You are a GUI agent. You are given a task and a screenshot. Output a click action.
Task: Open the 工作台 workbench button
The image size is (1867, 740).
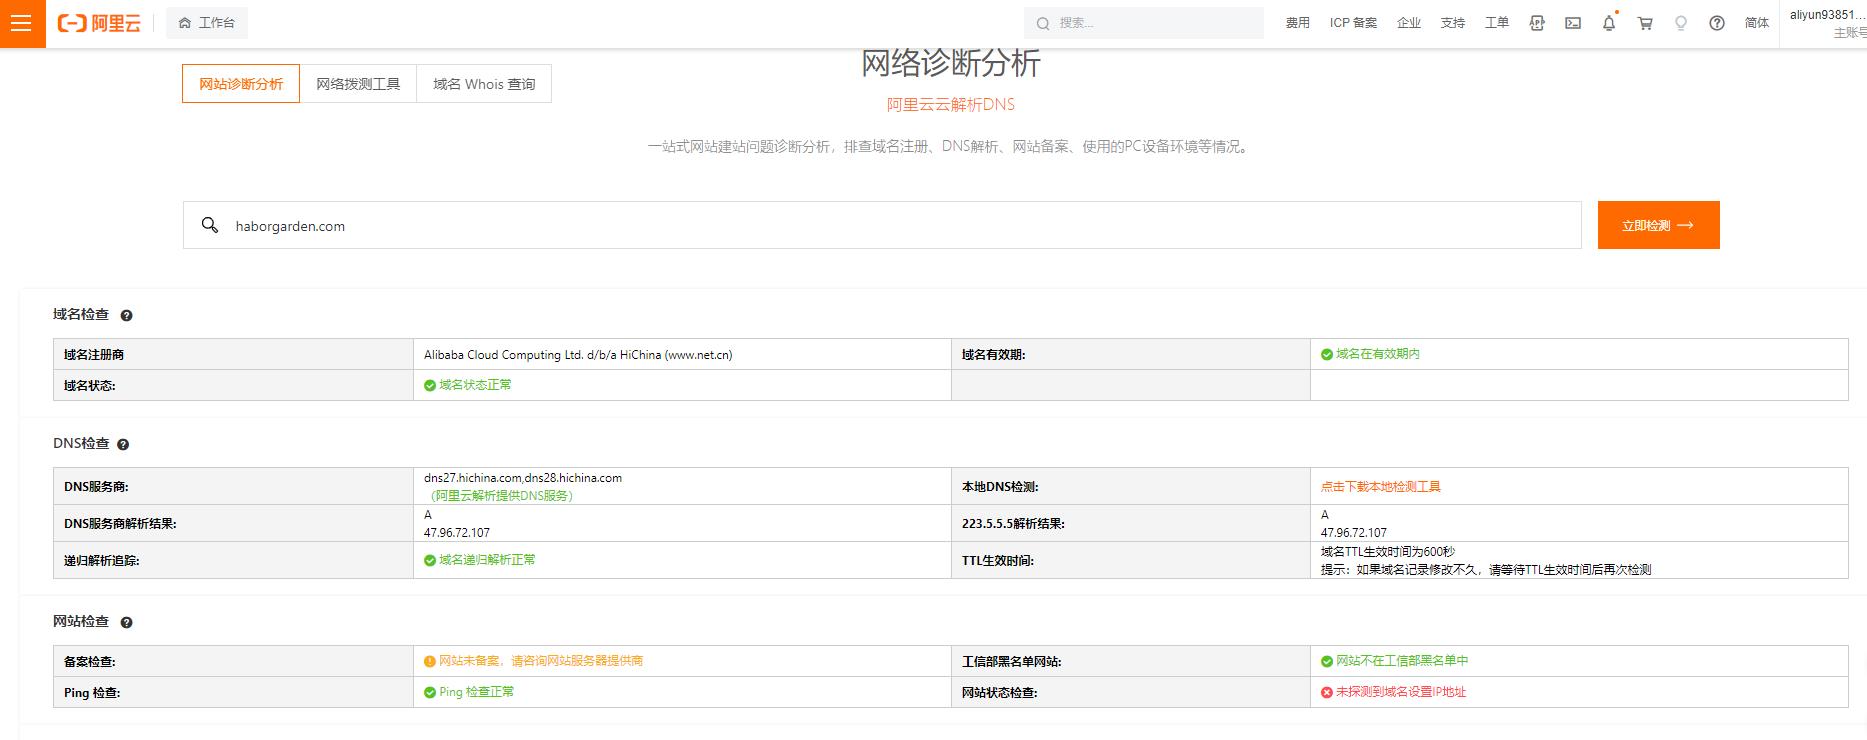(207, 23)
